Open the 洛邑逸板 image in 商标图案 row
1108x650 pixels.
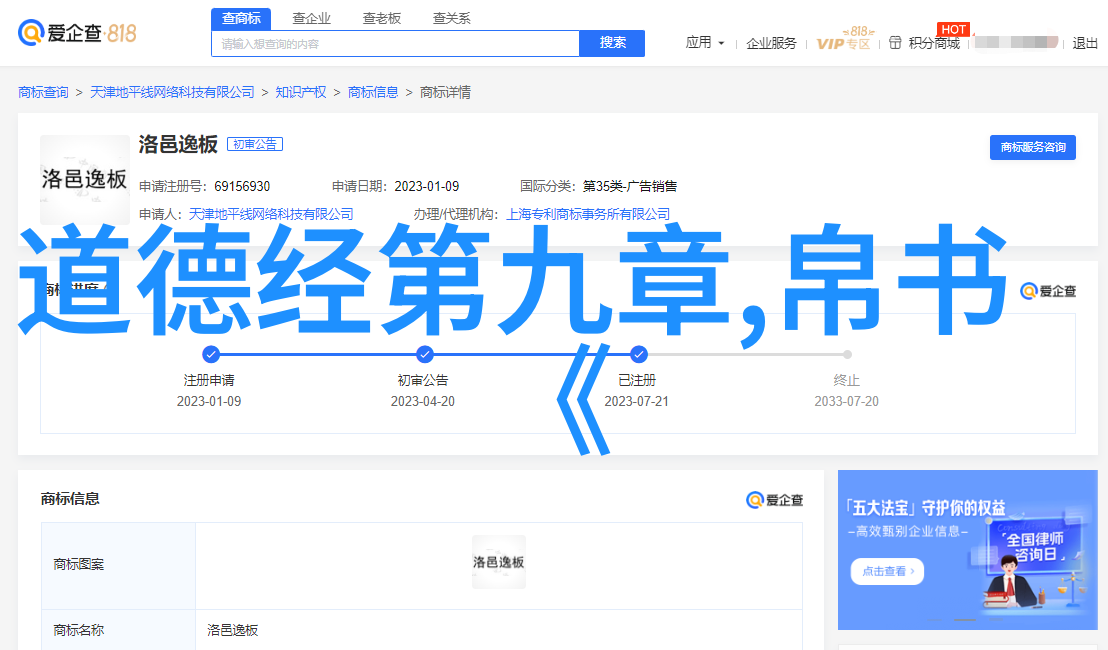point(499,562)
